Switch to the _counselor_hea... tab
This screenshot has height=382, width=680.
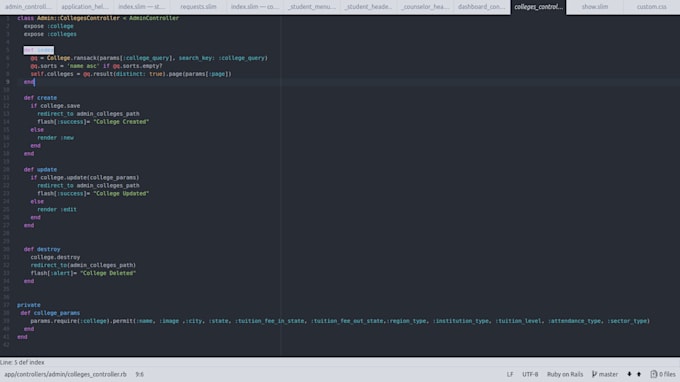pos(425,7)
